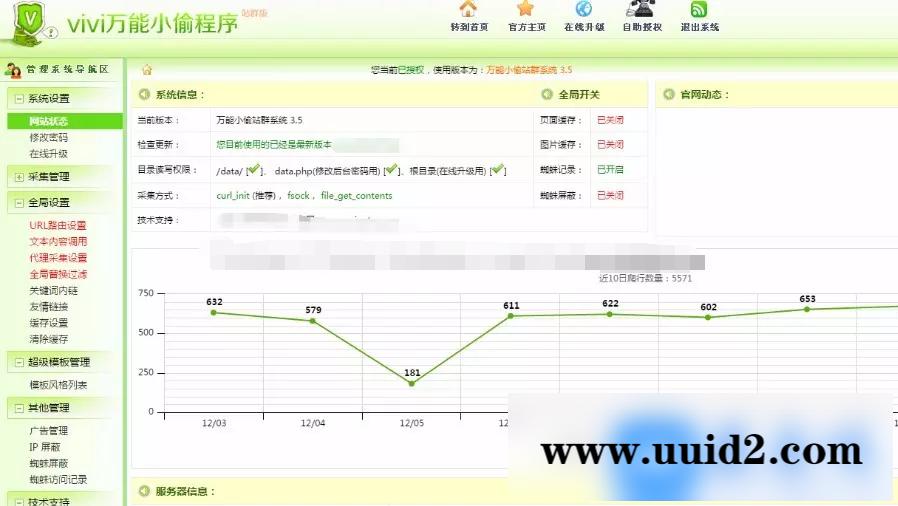Open 模板风格列表 in the sidebar
898x506 pixels.
(58, 385)
